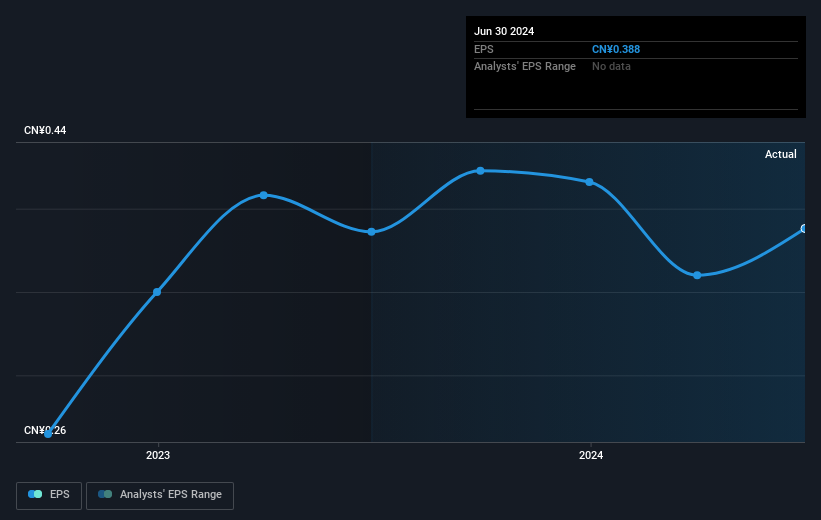Click the Analysts' EPS Range tooltip row label
The width and height of the screenshot is (821, 520).
coord(525,67)
